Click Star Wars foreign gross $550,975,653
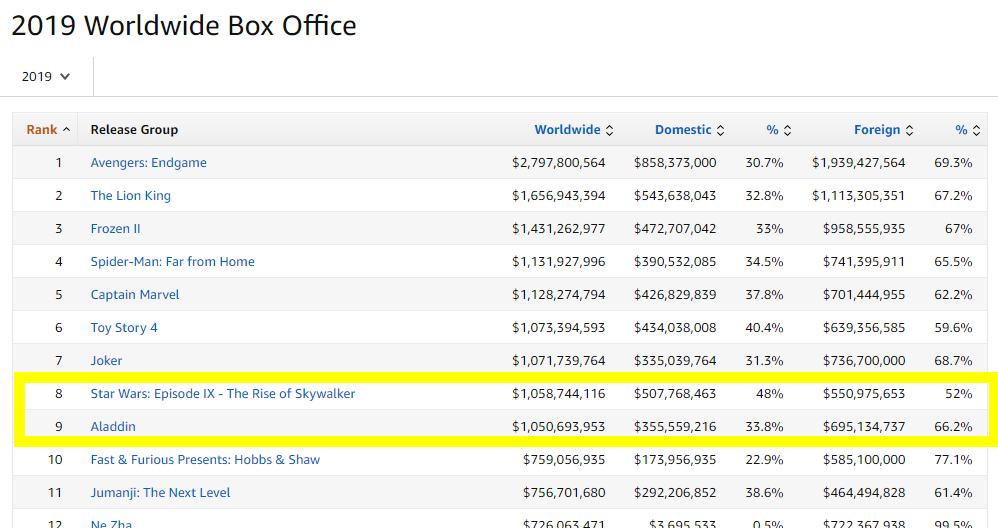The image size is (998, 528). (864, 394)
